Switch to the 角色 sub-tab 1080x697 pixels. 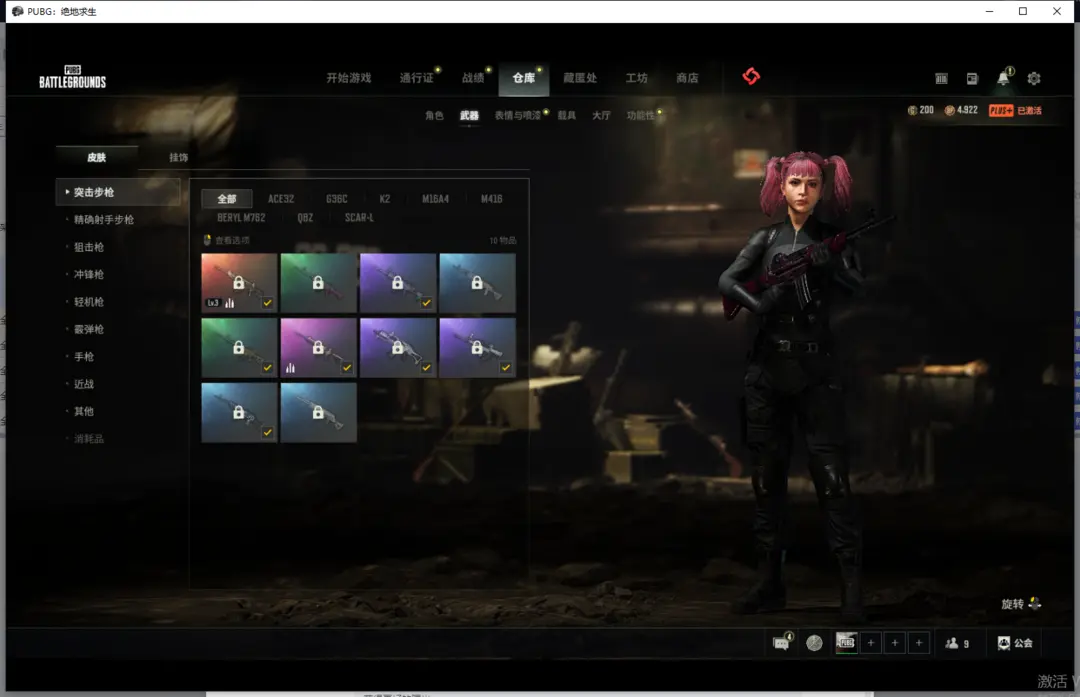(x=434, y=115)
